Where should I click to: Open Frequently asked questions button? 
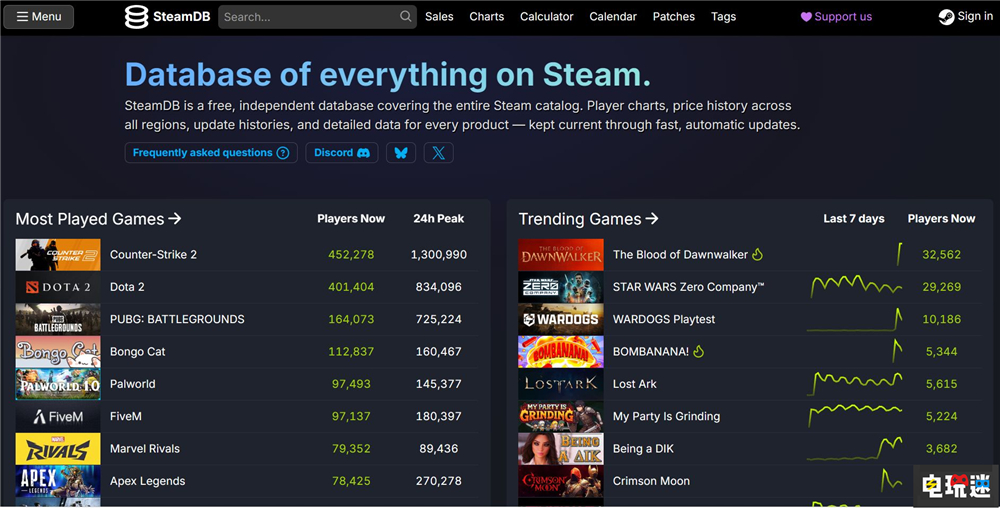click(x=211, y=152)
